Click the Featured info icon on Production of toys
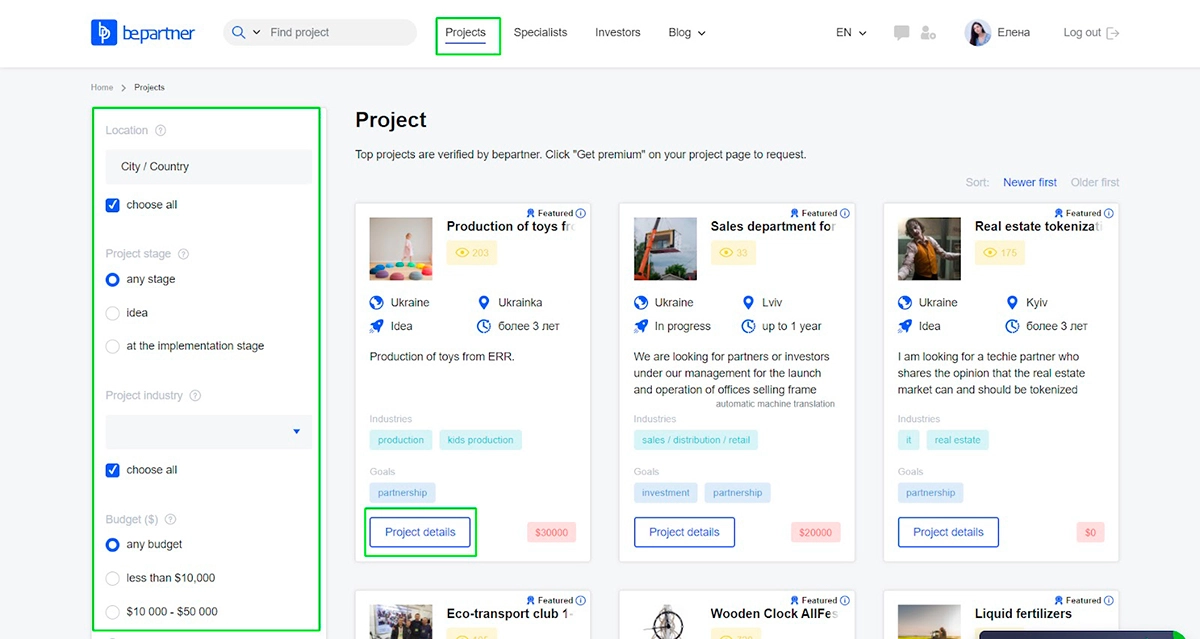The image size is (1200, 639). coord(581,213)
